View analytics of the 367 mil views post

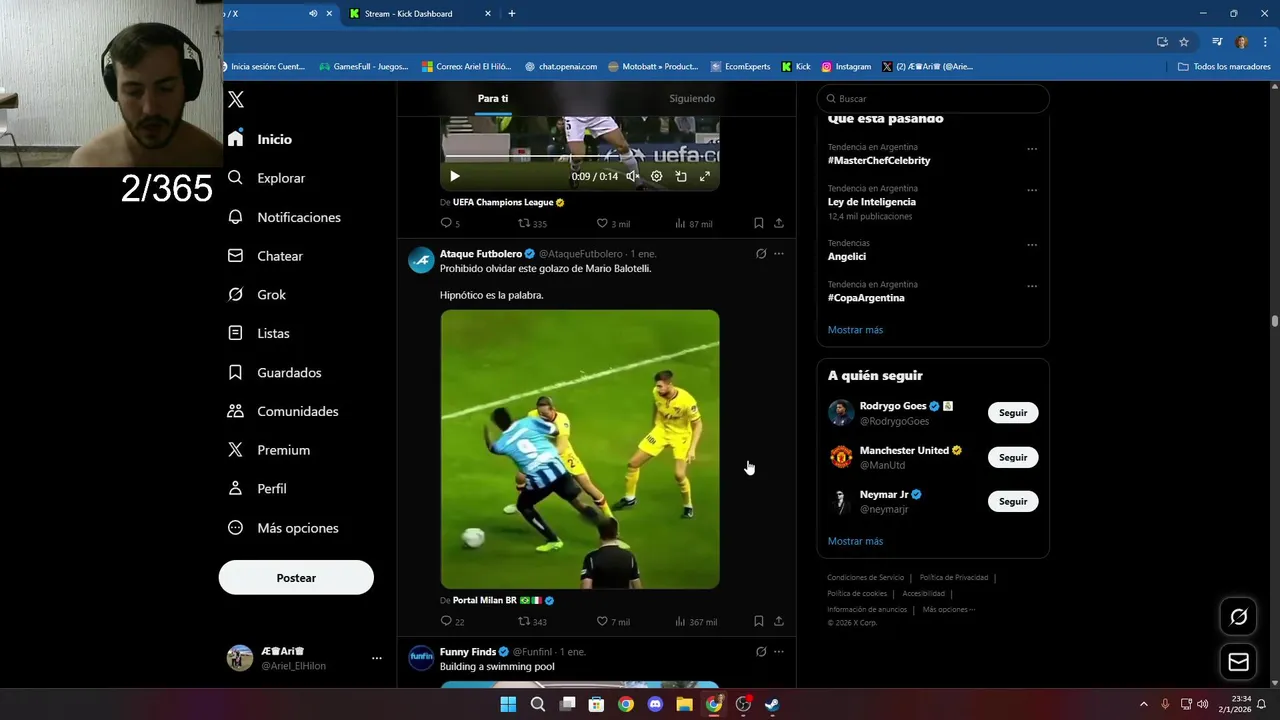tap(696, 621)
